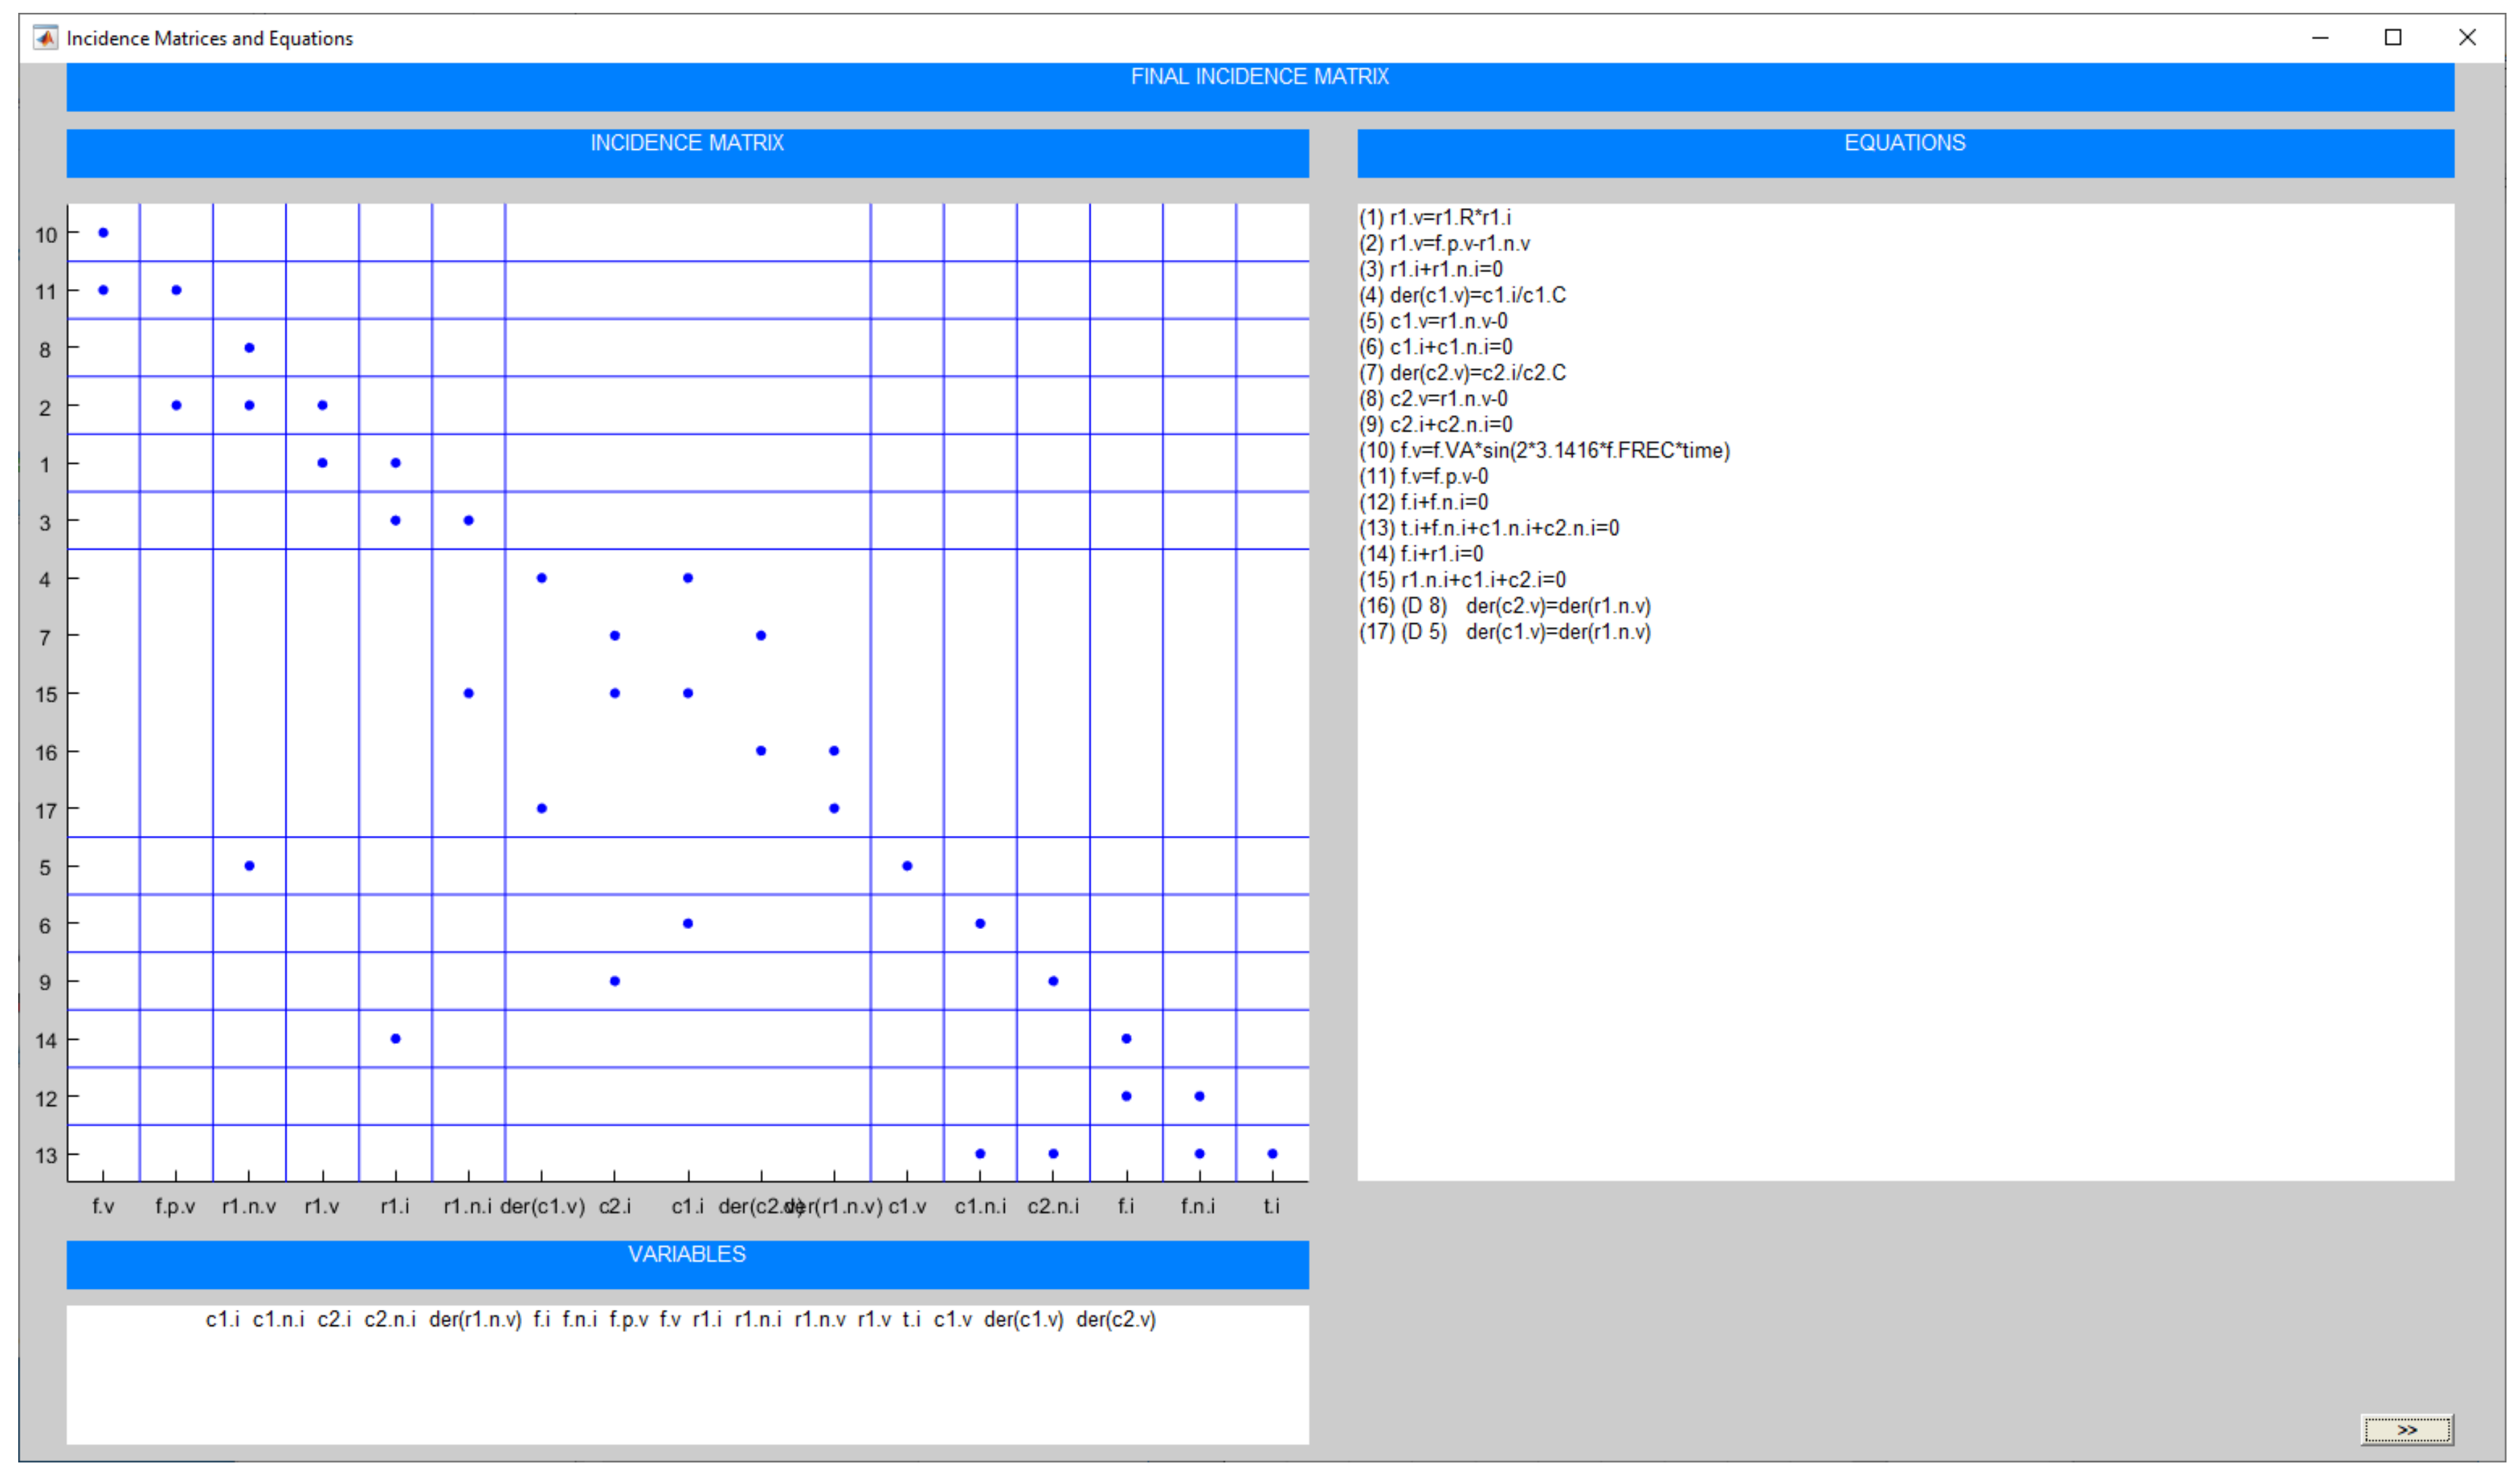Click the >> next page button

click(2406, 1430)
